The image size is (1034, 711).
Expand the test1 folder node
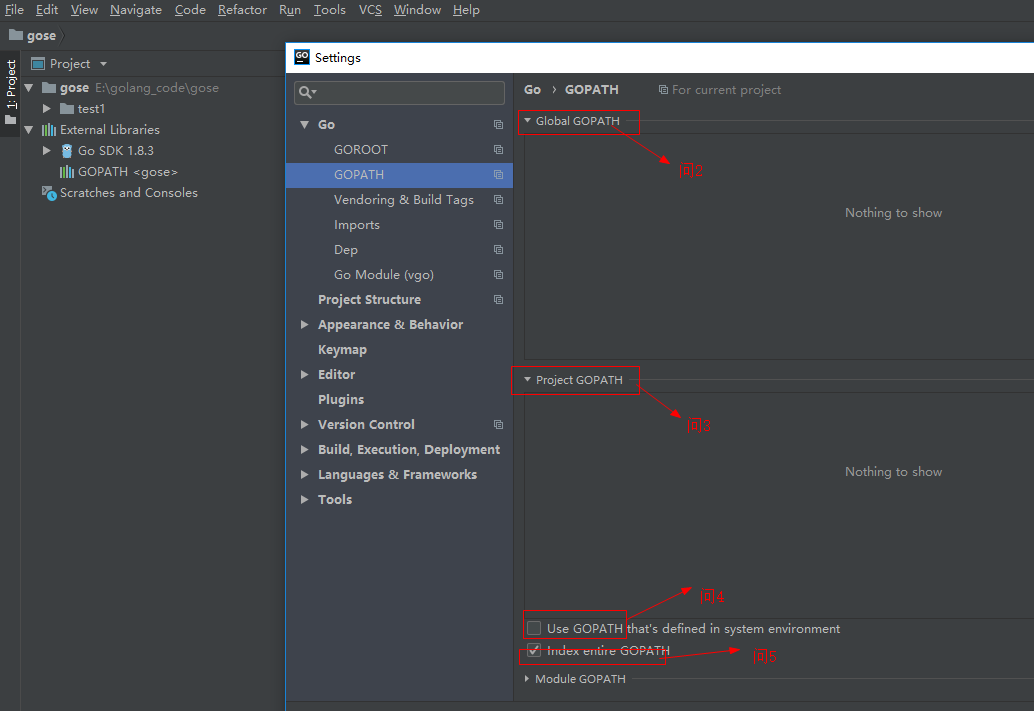coord(47,109)
